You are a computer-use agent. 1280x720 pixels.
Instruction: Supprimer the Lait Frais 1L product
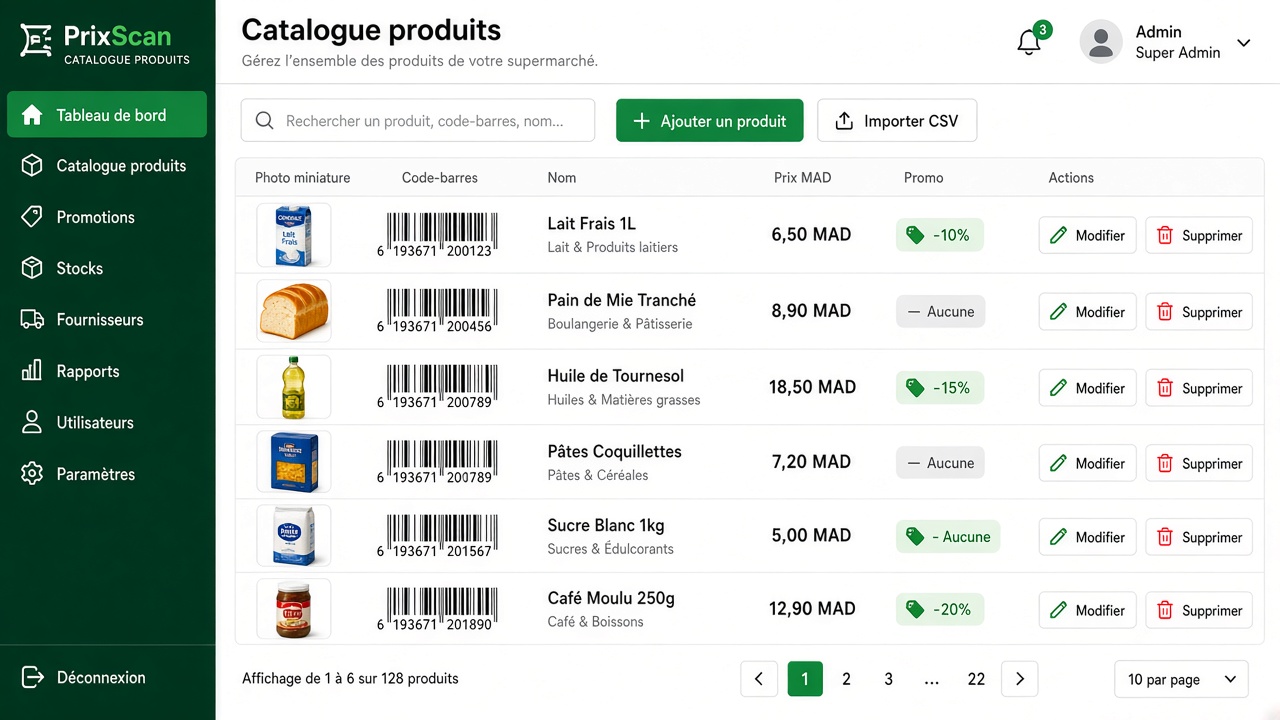[x=1199, y=236]
